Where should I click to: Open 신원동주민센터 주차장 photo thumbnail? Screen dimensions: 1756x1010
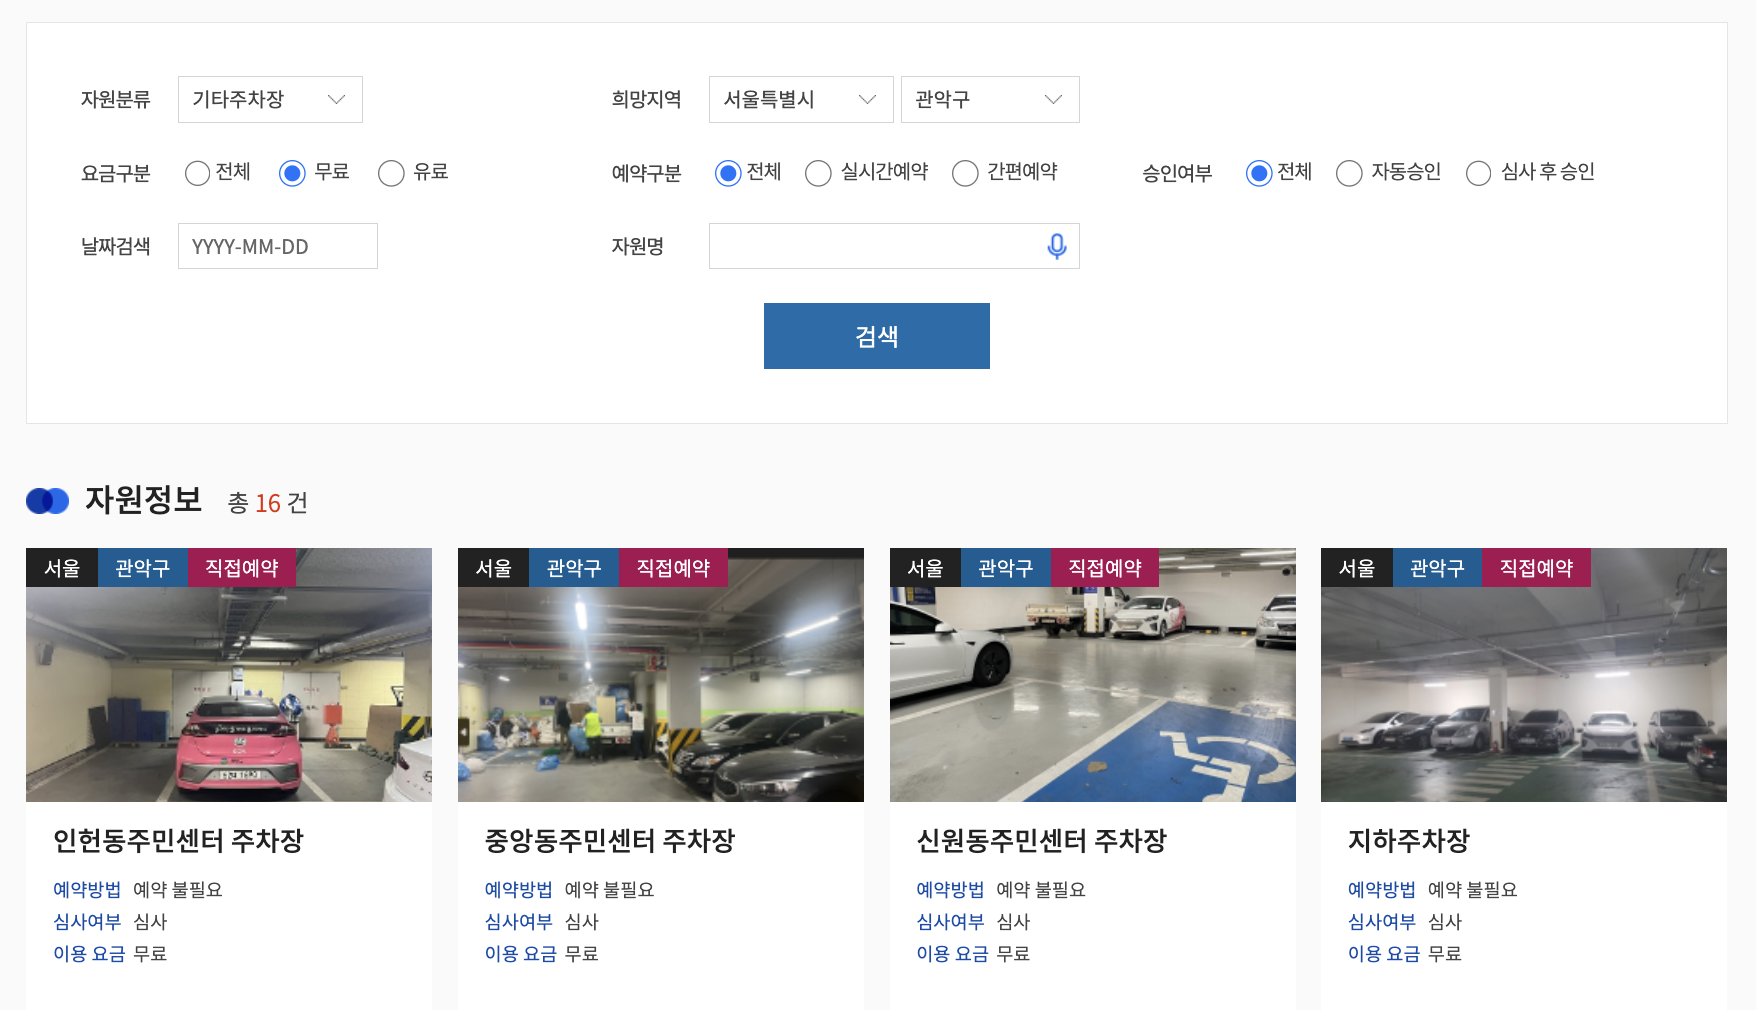1093,675
